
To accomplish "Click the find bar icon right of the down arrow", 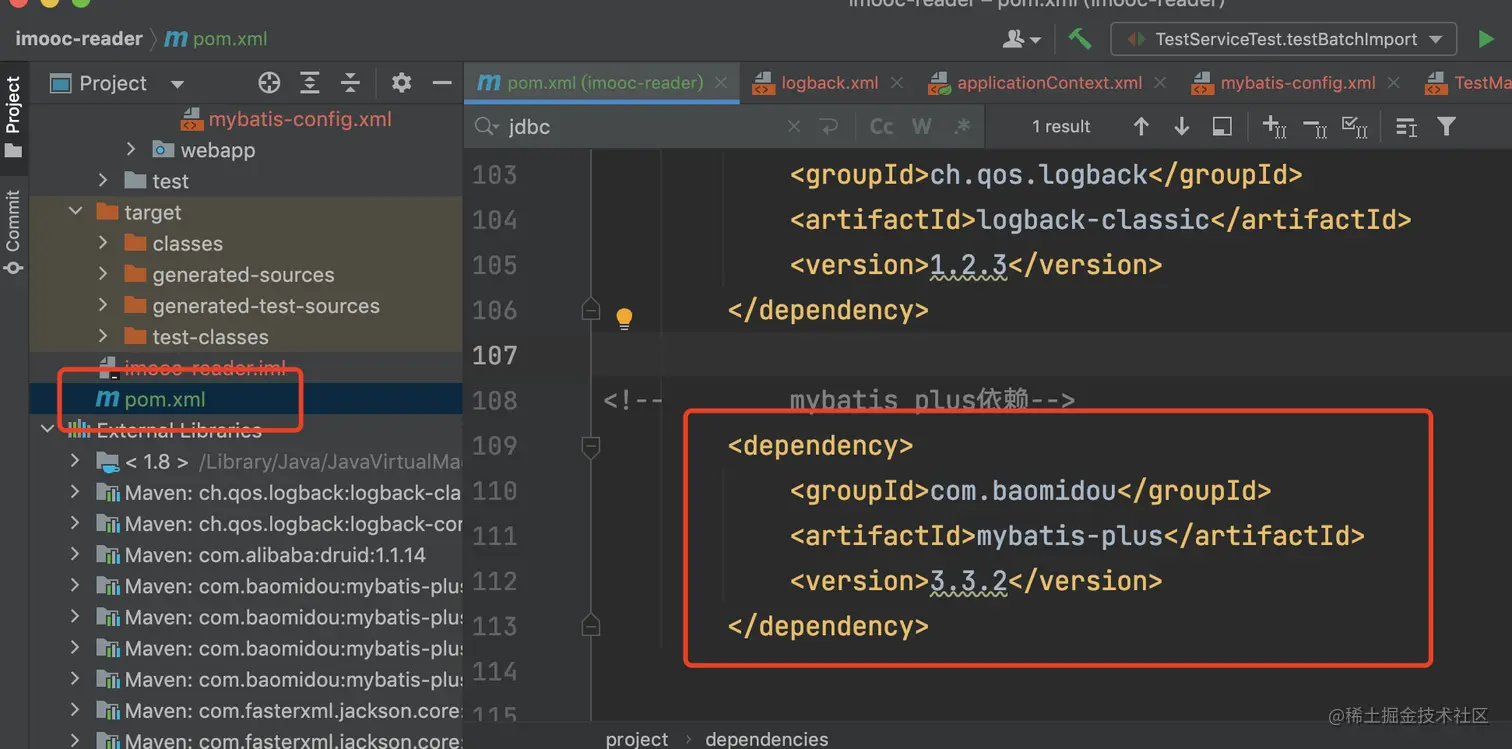I will (x=1222, y=127).
